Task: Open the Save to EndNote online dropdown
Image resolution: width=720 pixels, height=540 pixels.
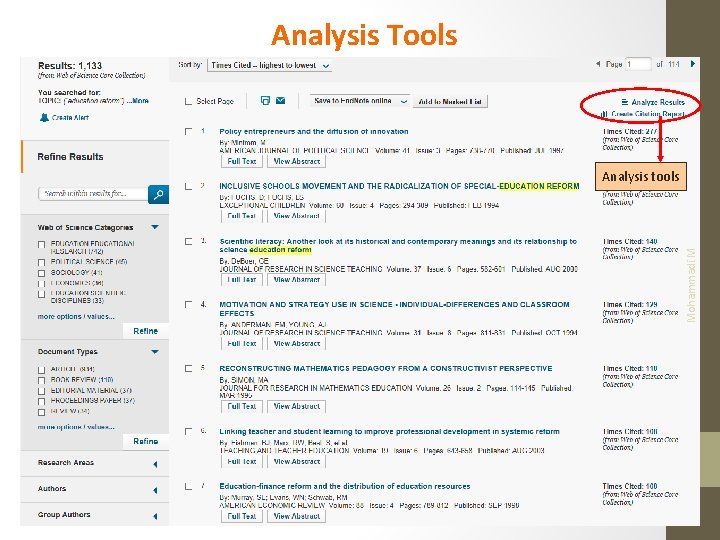Action: click(359, 101)
